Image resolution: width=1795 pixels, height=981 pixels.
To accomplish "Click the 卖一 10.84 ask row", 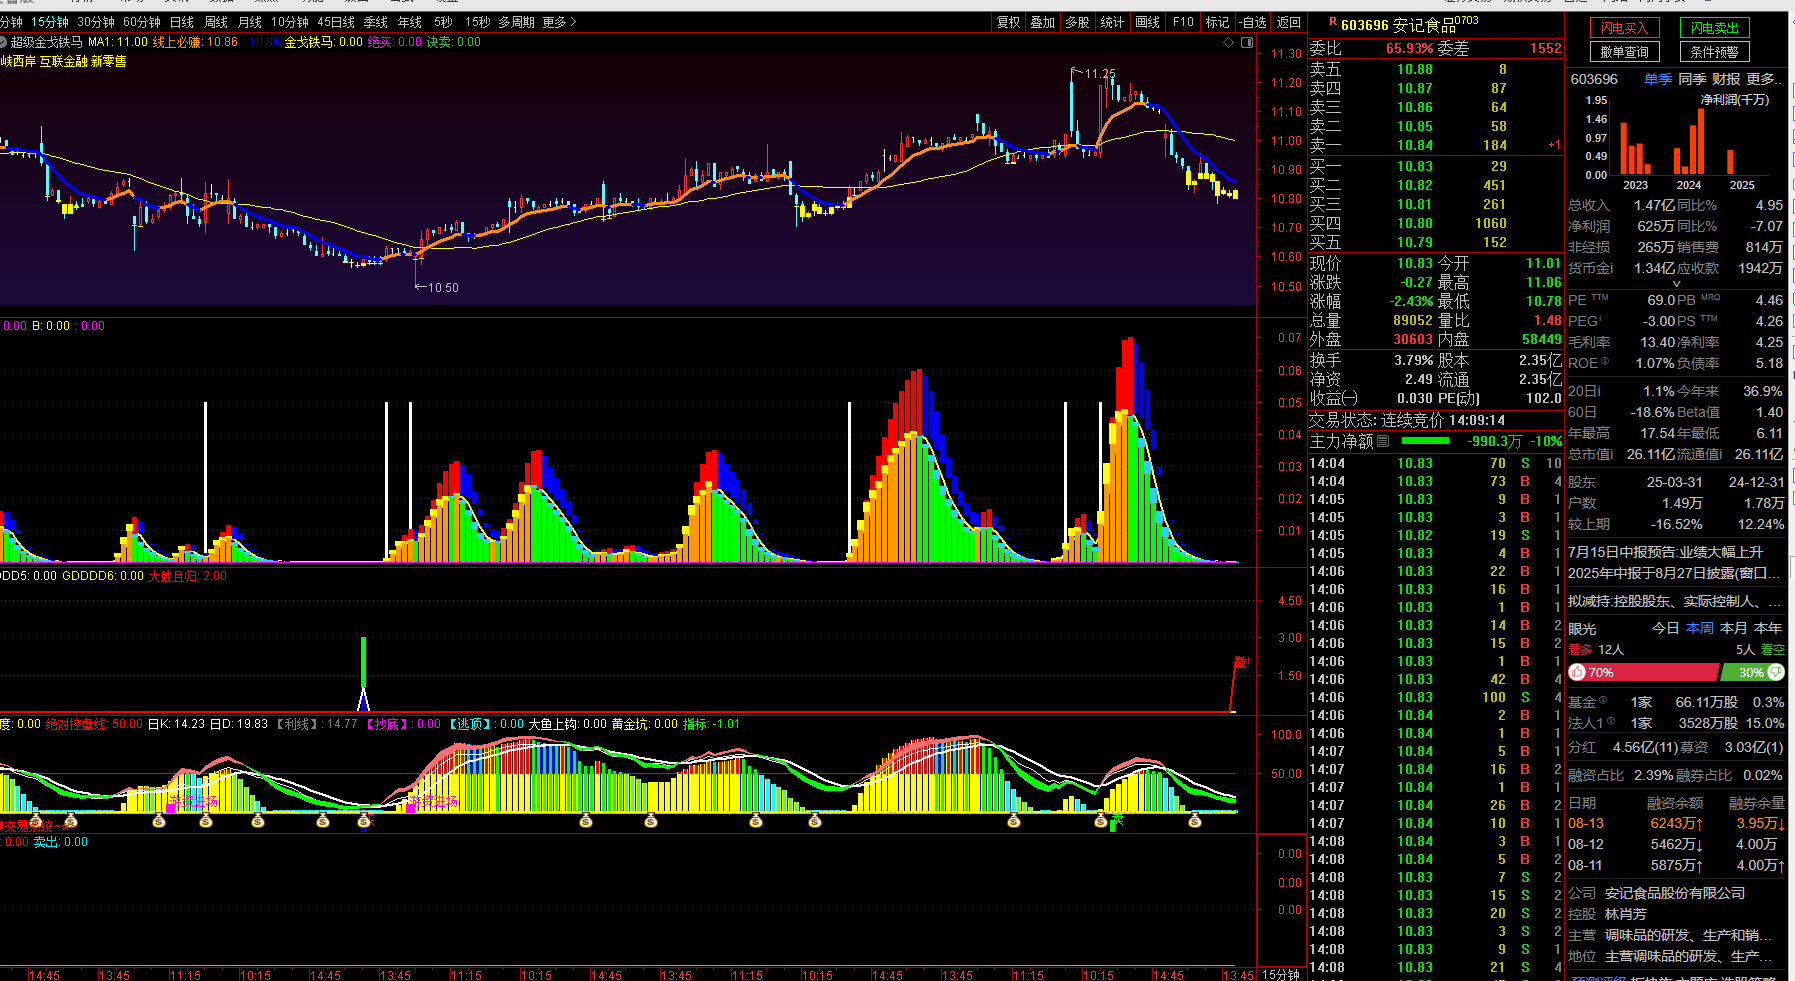I will [x=1435, y=145].
